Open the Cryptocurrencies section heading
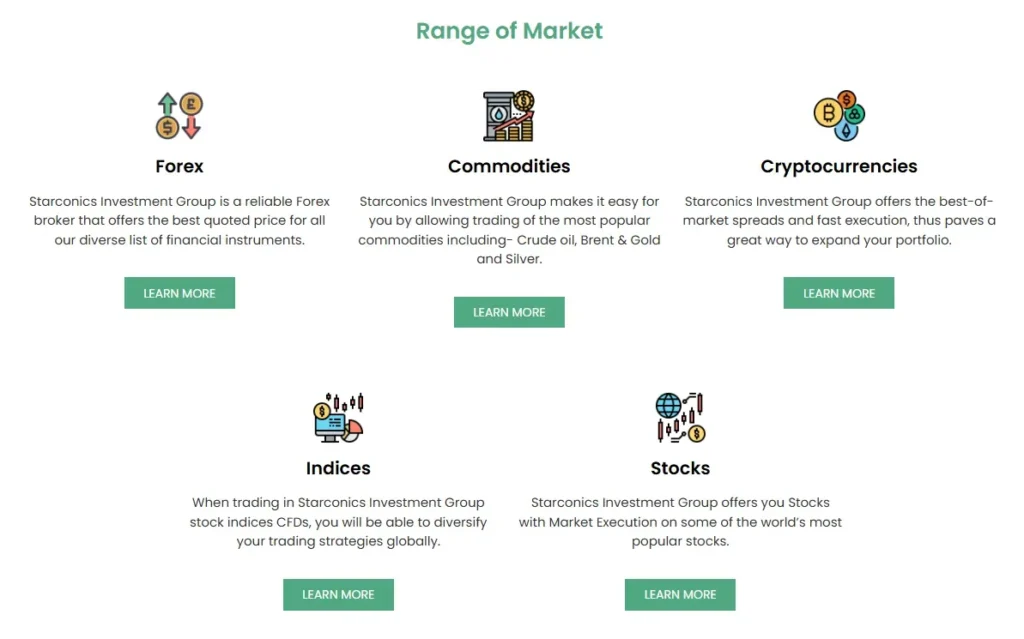The width and height of the screenshot is (1024, 639). [838, 166]
